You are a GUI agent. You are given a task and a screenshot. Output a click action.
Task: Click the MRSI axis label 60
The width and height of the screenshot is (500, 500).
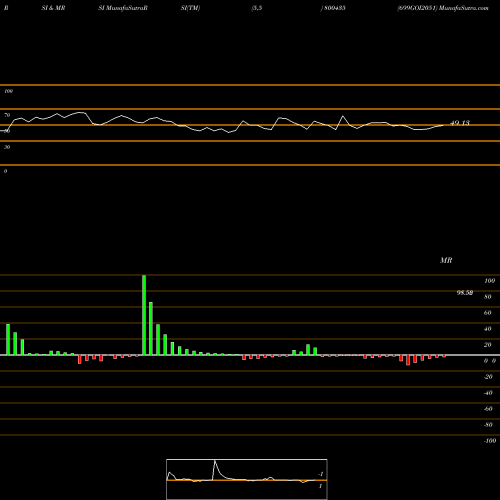coord(487,313)
